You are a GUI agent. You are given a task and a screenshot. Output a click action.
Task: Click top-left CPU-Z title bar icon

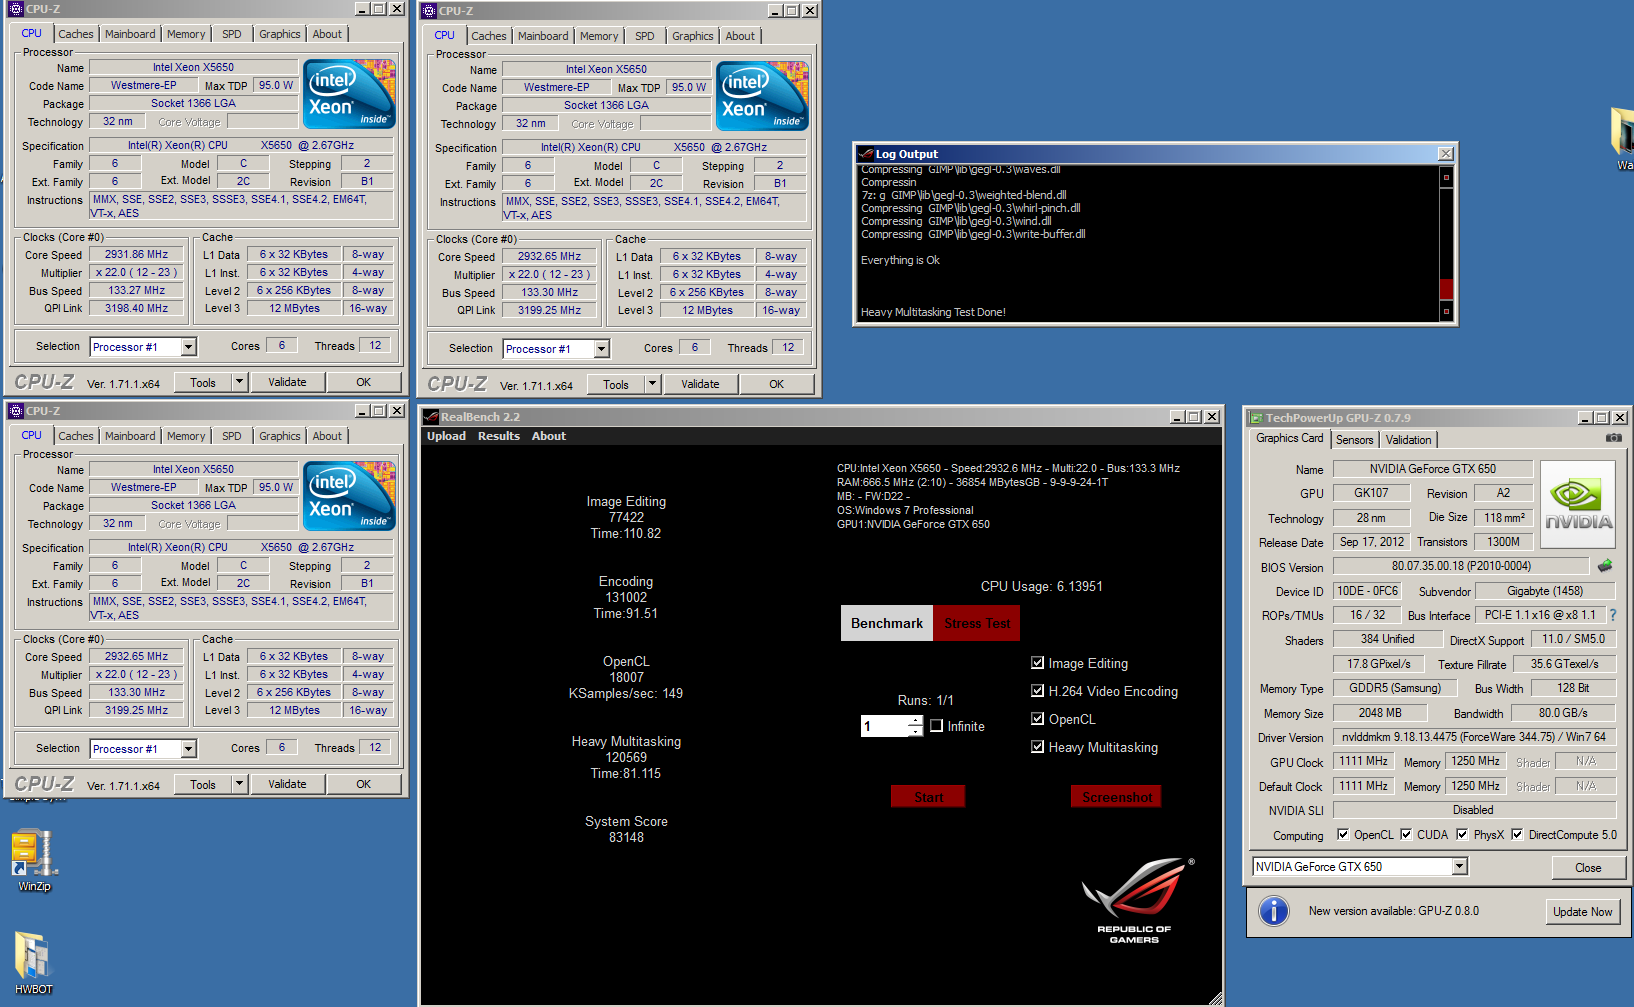[x=16, y=9]
